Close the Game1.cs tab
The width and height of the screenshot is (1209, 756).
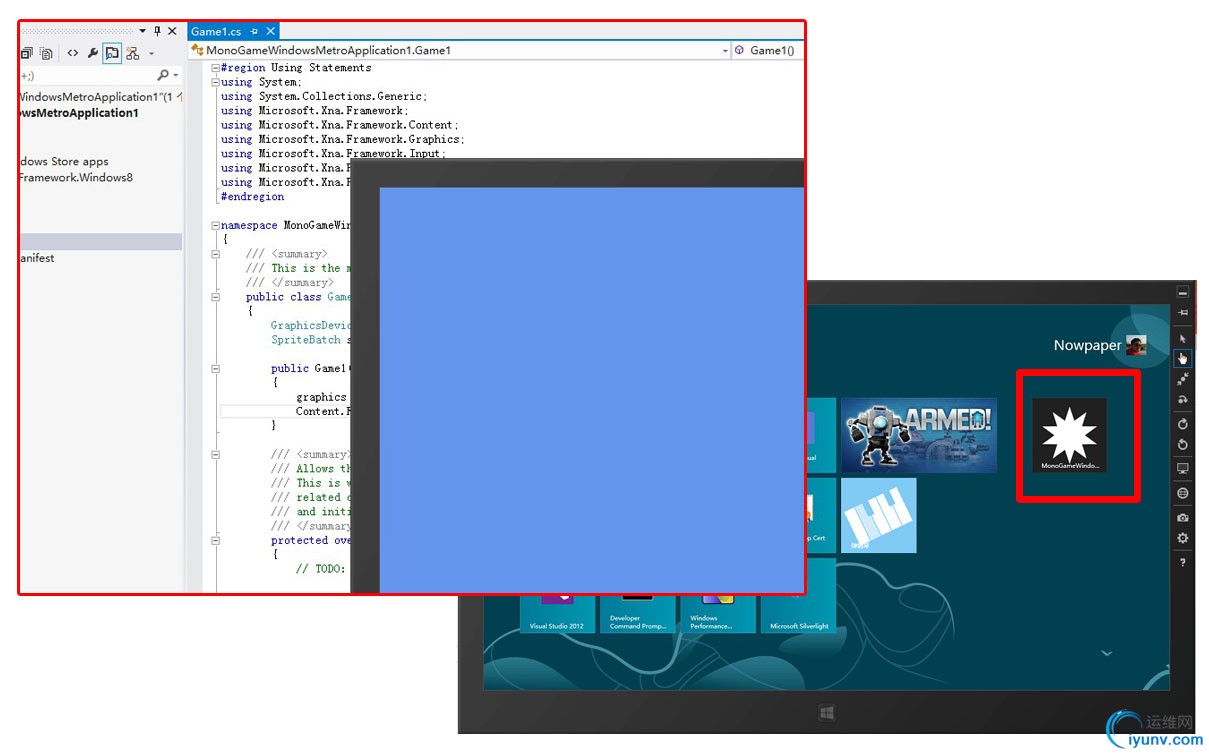[270, 32]
